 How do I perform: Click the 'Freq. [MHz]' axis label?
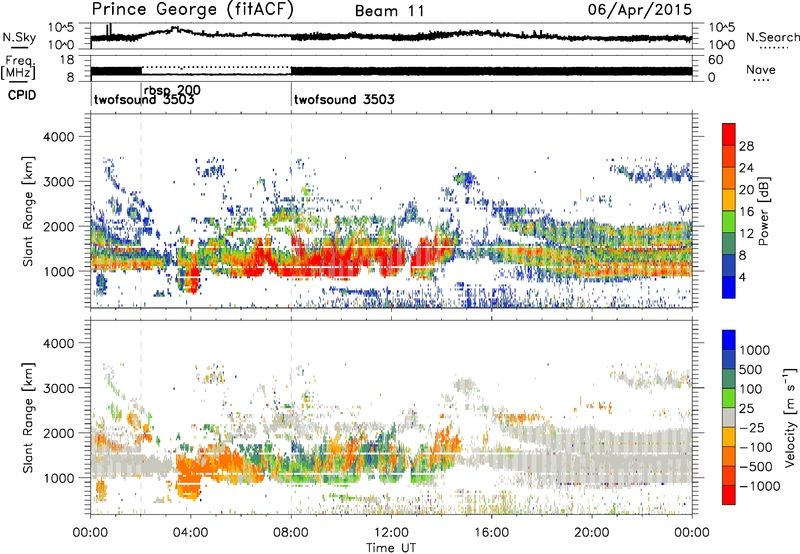pos(18,67)
